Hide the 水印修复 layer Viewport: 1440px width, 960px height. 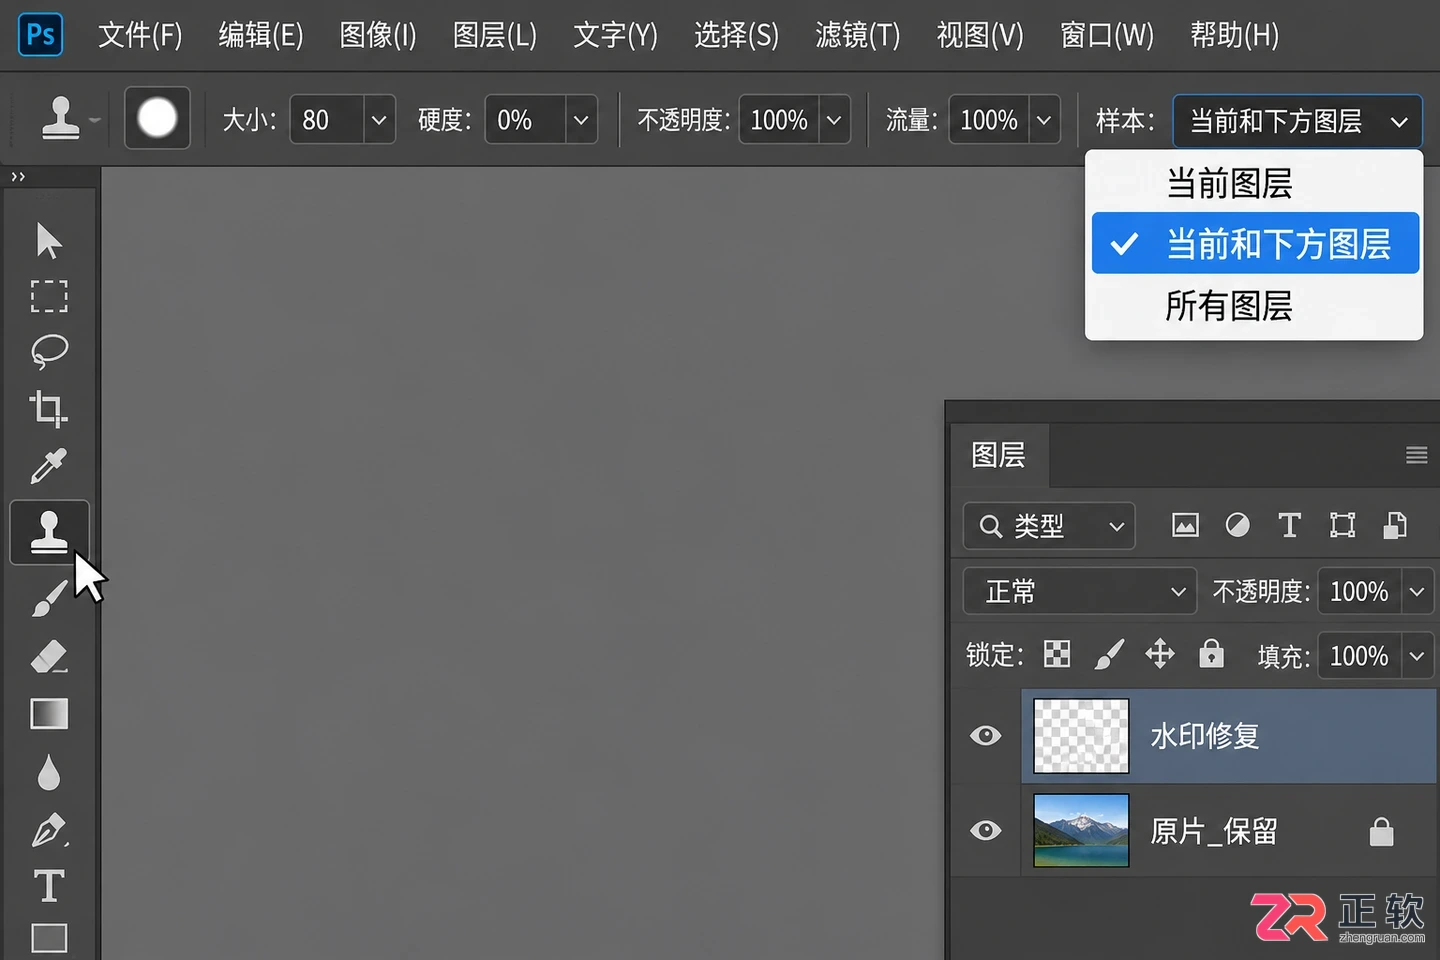pos(986,735)
